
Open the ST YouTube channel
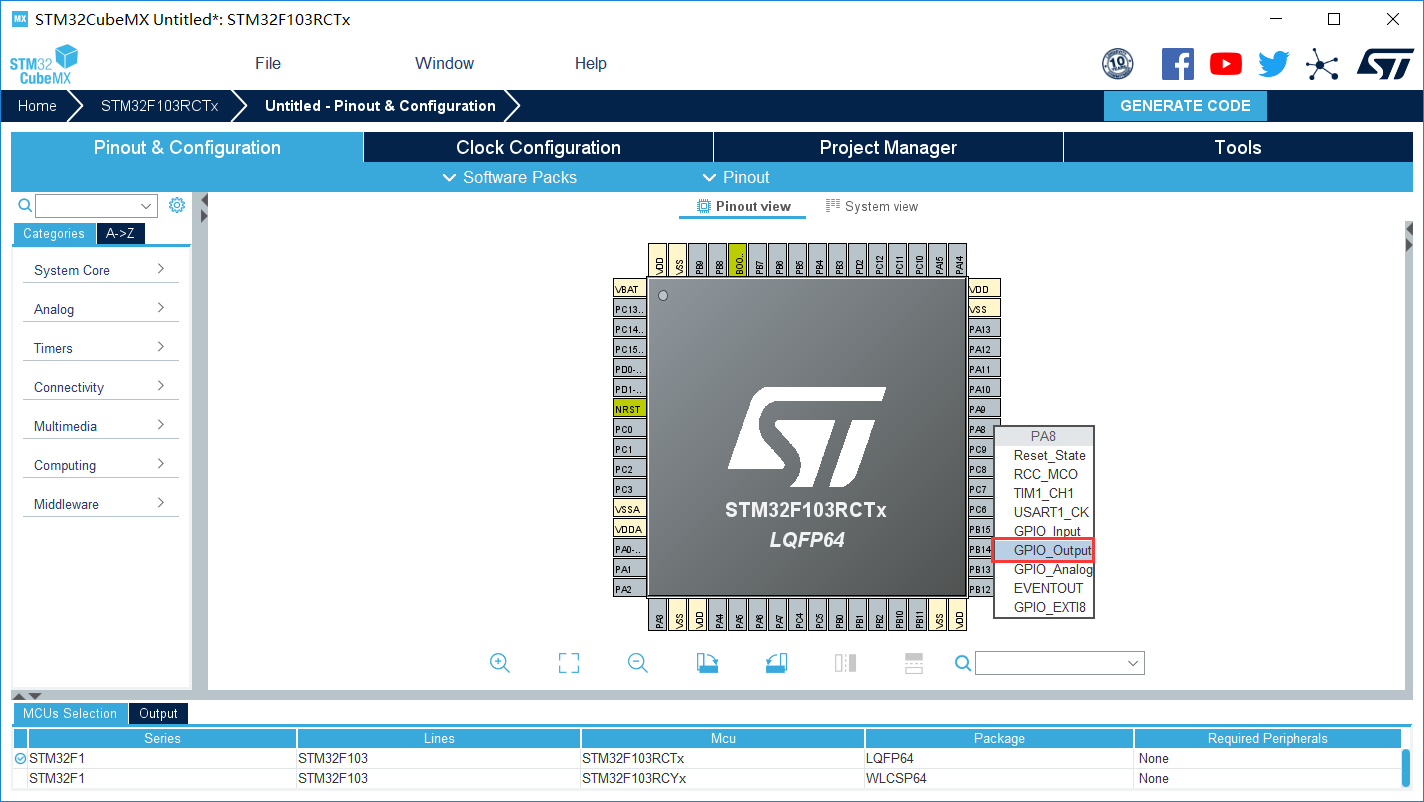pos(1225,63)
